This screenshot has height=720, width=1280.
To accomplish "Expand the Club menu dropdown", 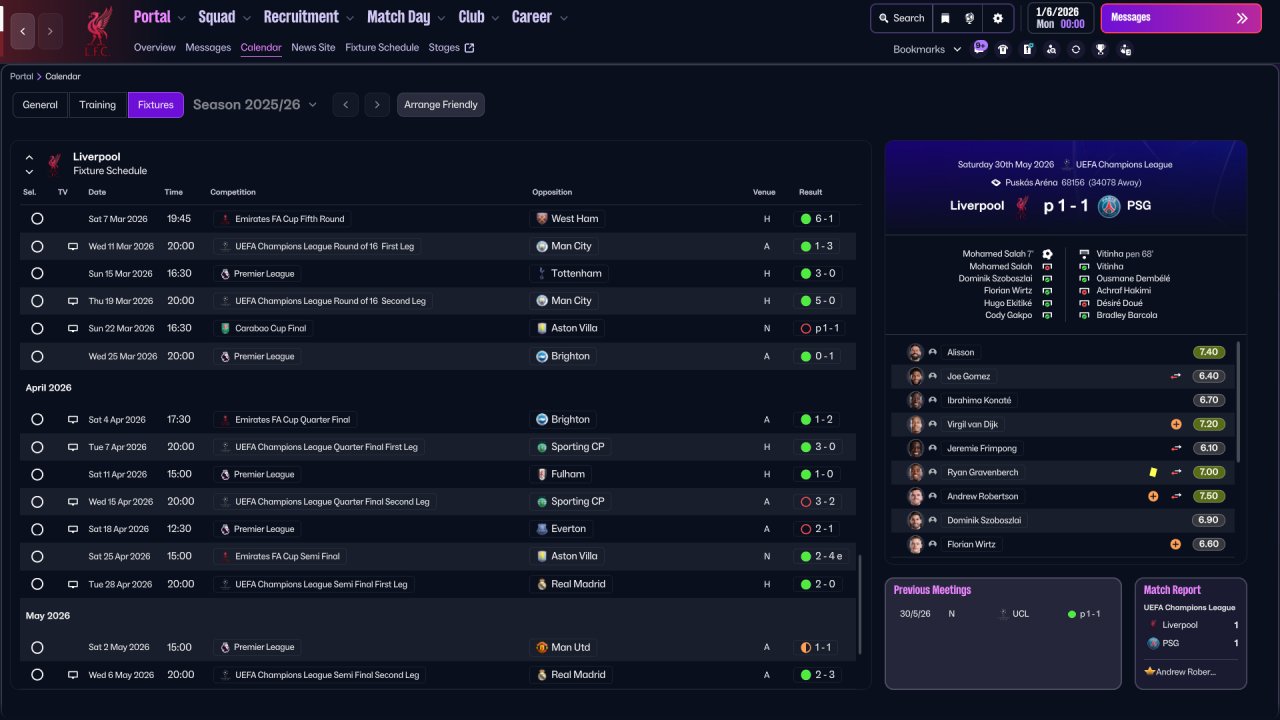I will (494, 18).
